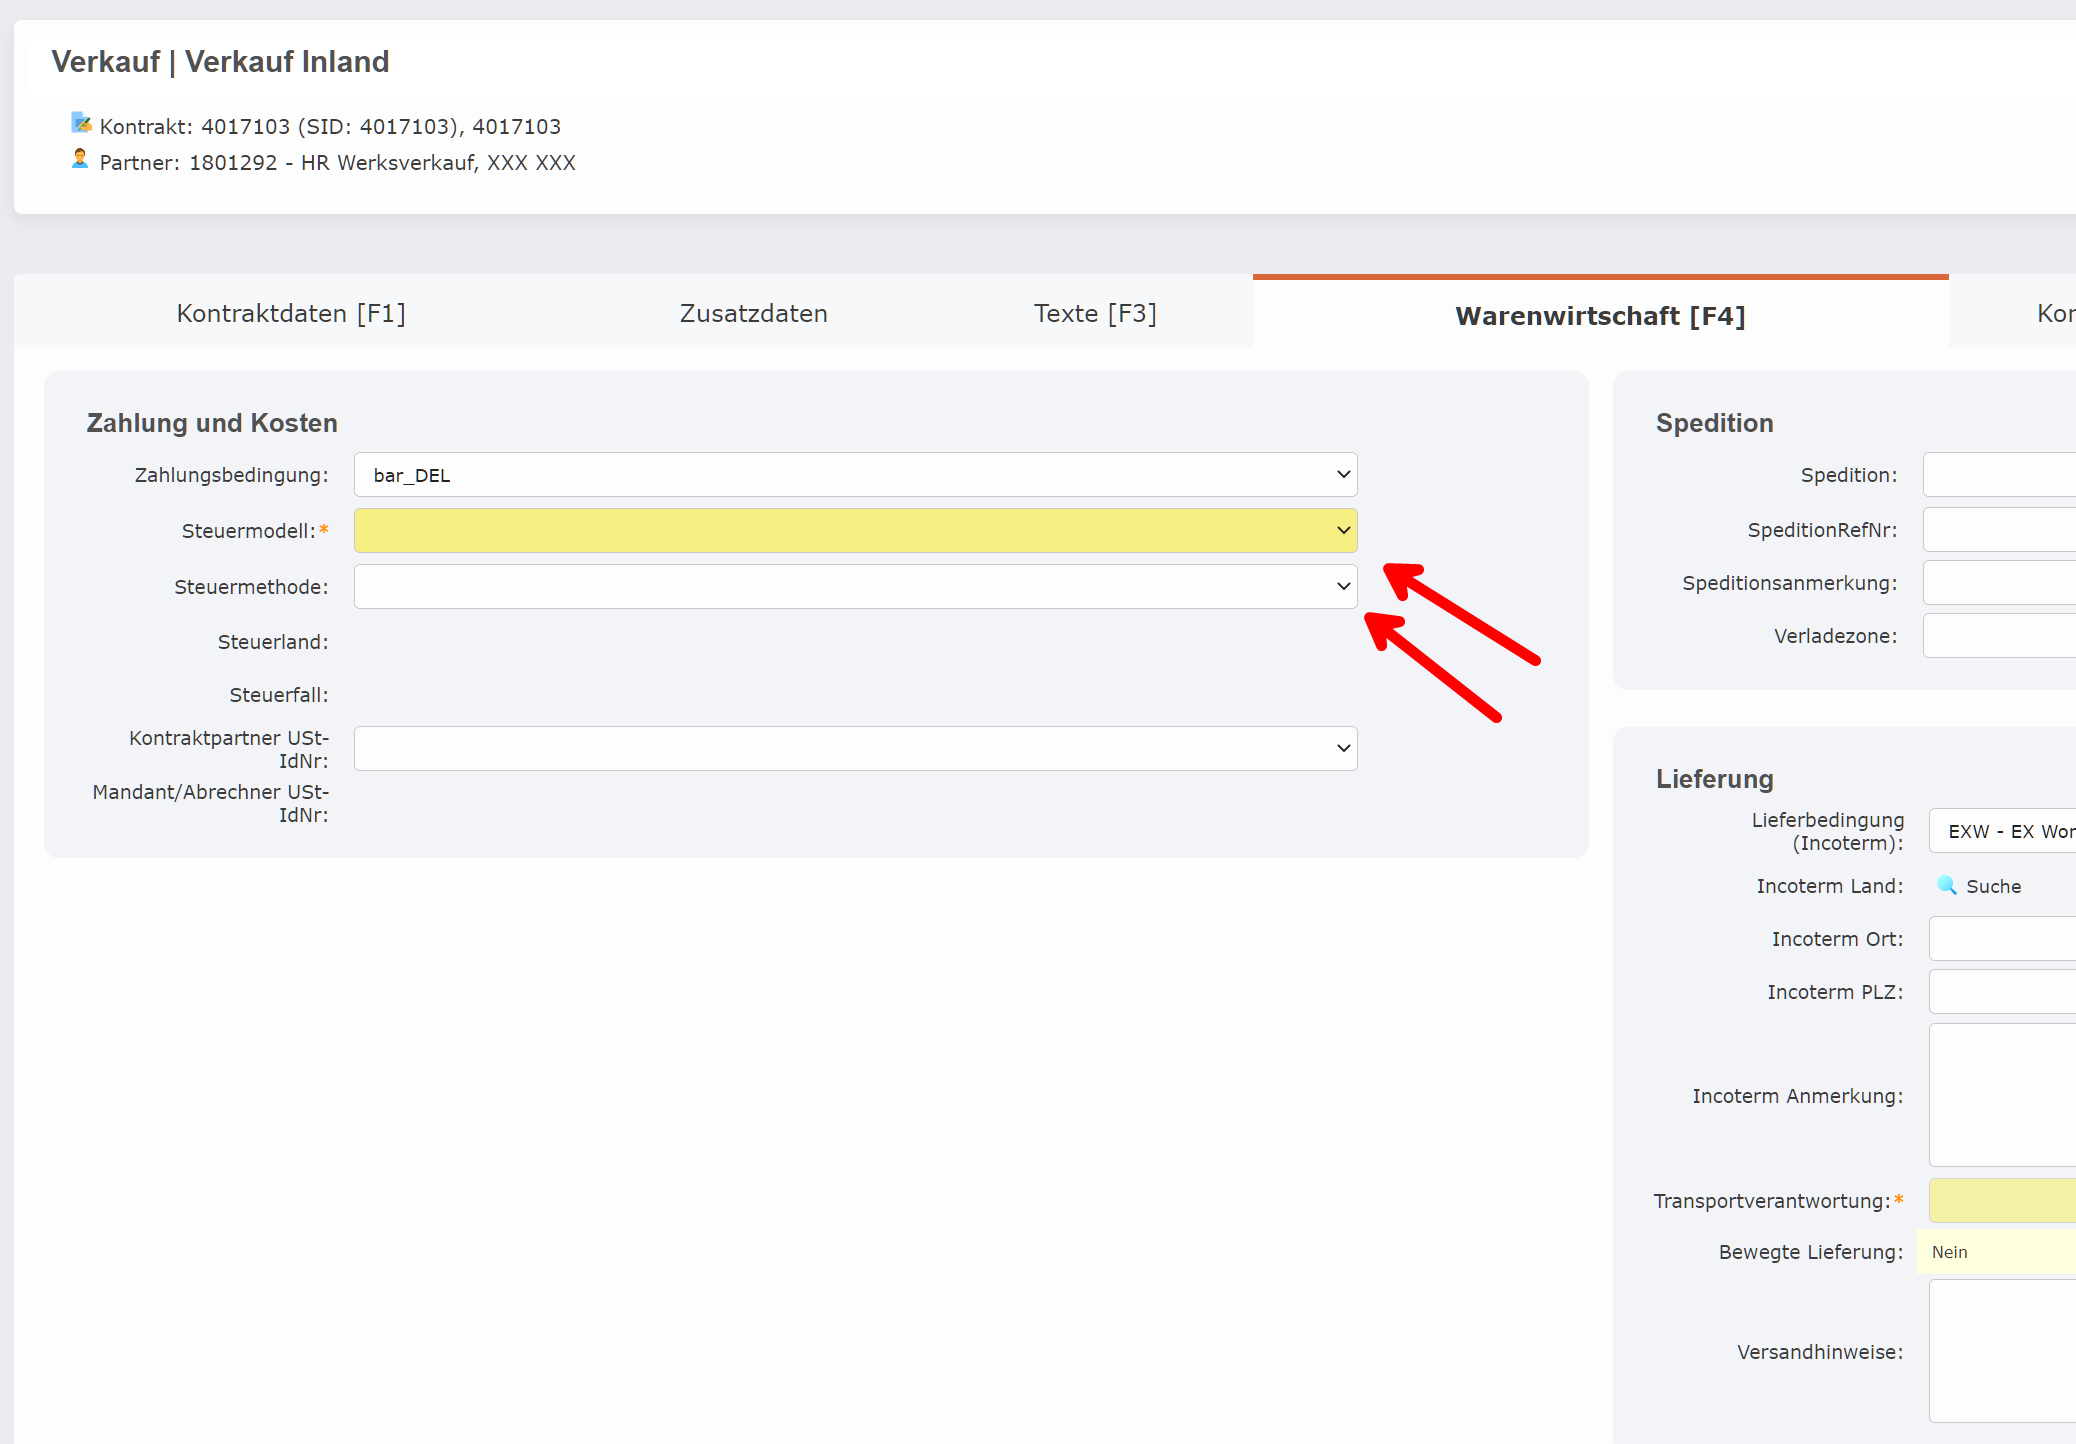Open the Lieferbedingung Incoterm dropdown
The height and width of the screenshot is (1444, 2076).
pyautogui.click(x=2004, y=831)
